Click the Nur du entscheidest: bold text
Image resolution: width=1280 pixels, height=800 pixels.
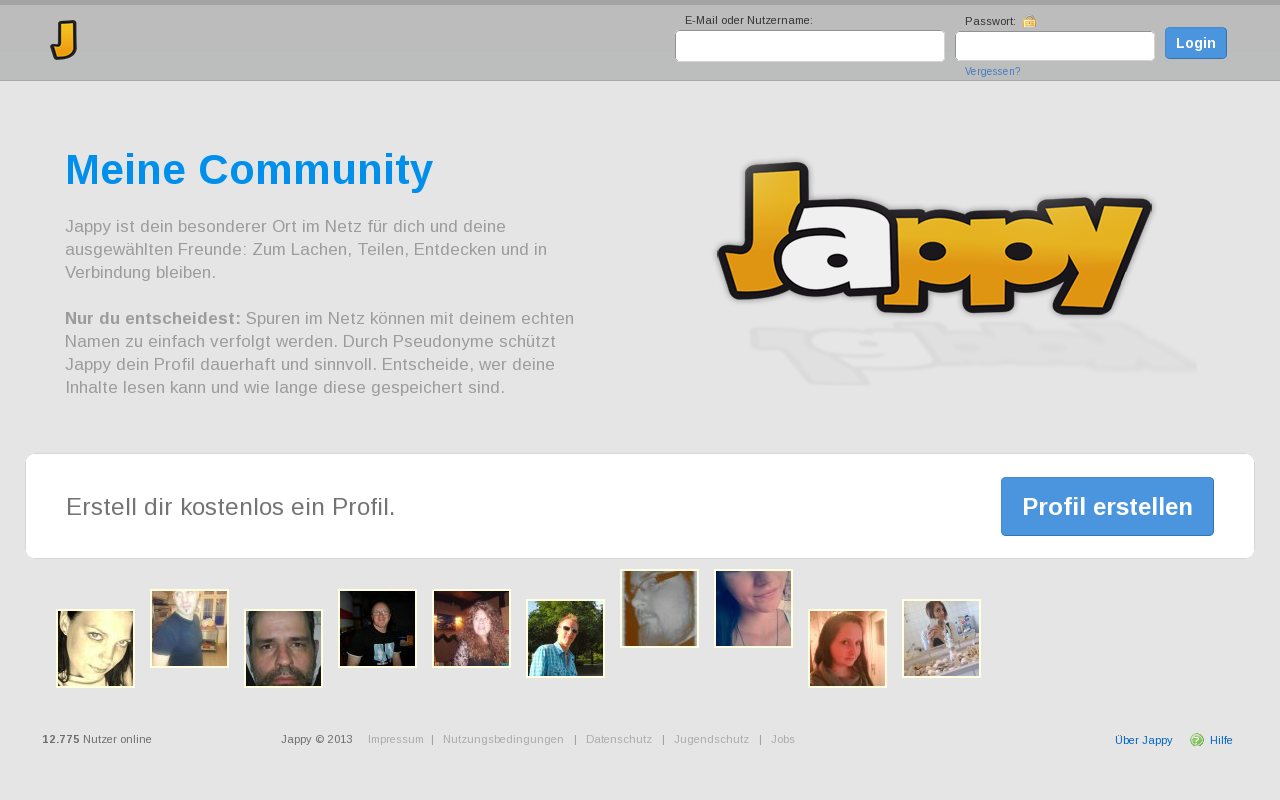click(153, 318)
